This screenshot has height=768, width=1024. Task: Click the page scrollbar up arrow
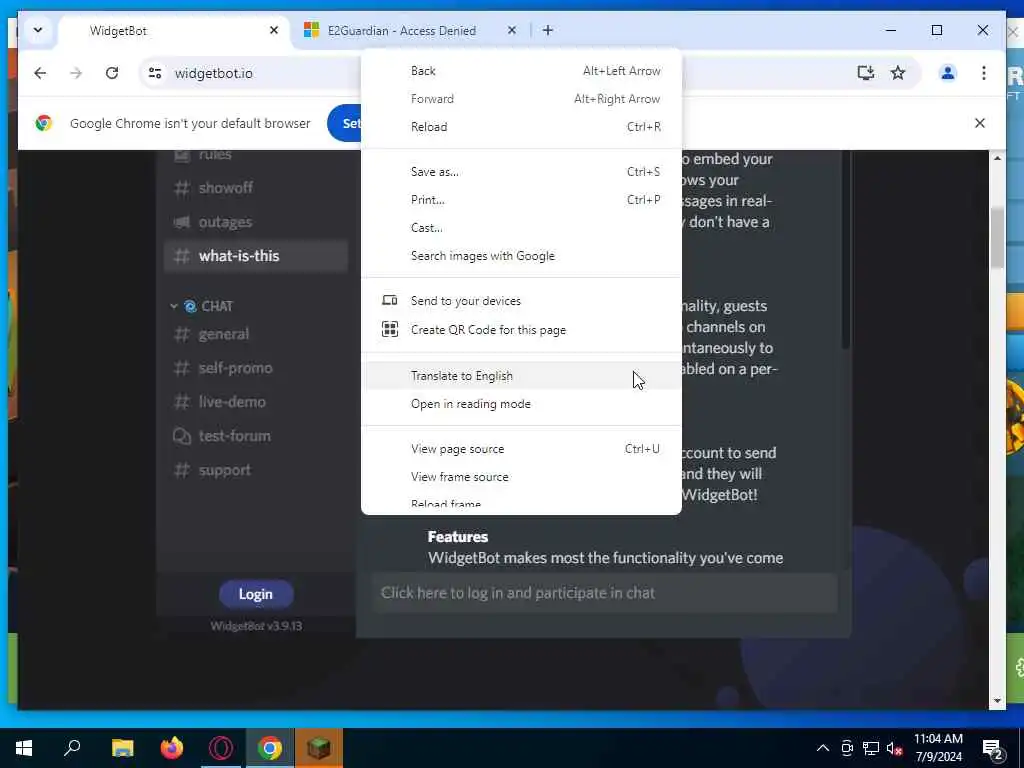coord(997,158)
